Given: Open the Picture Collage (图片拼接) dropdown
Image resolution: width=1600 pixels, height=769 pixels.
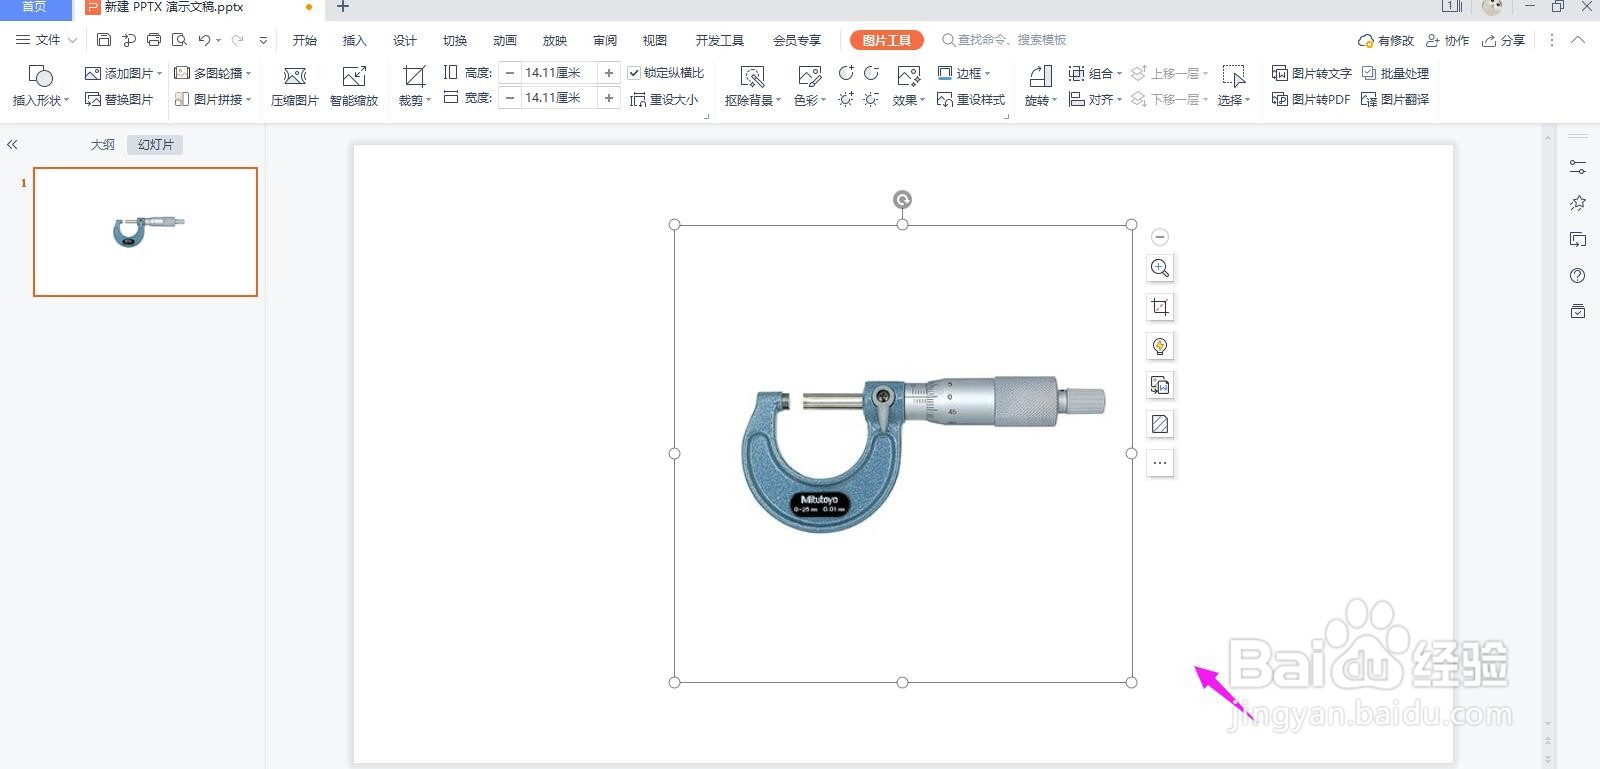Looking at the screenshot, I should (x=213, y=99).
